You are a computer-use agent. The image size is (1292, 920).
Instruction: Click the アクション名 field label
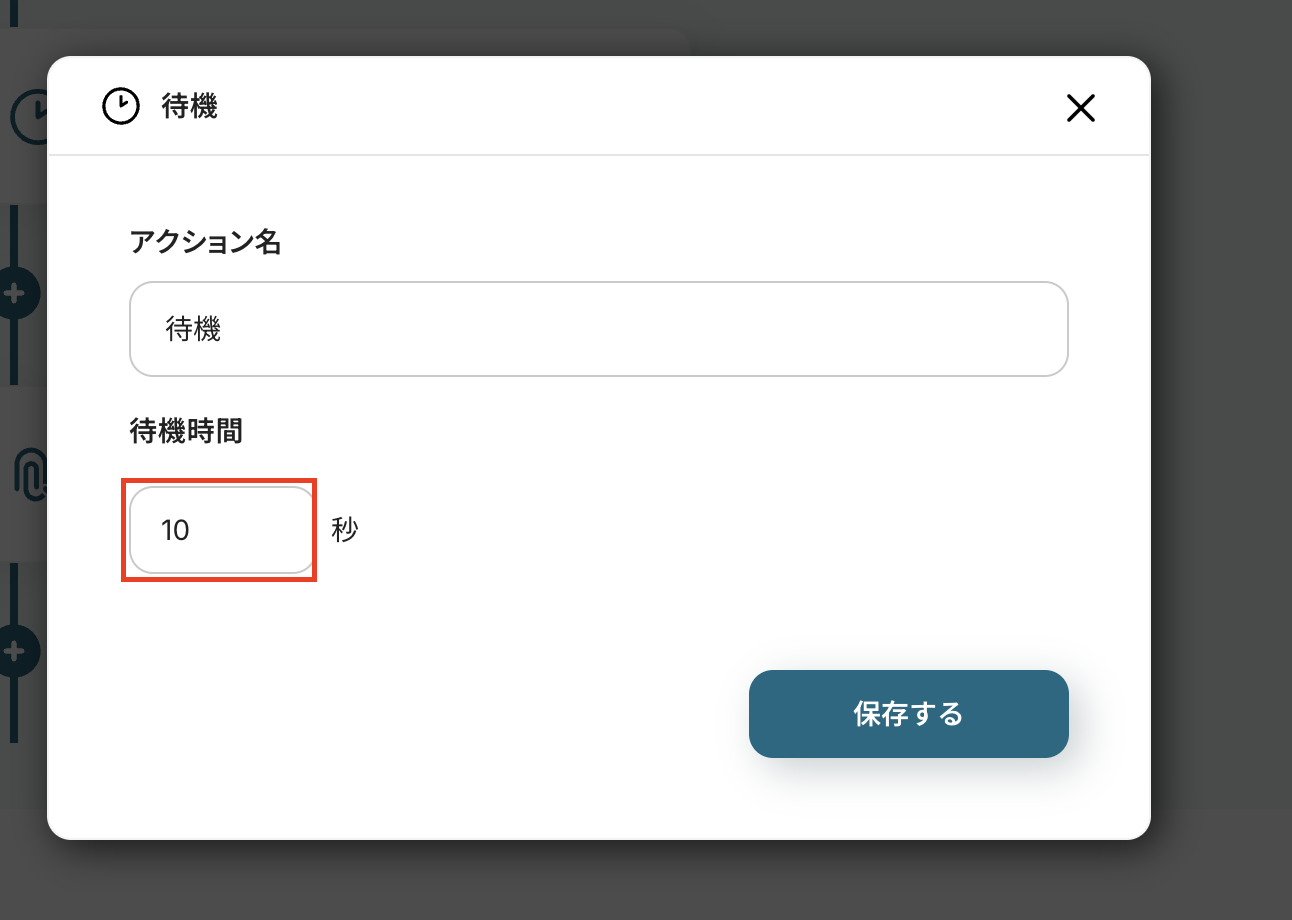[x=205, y=241]
